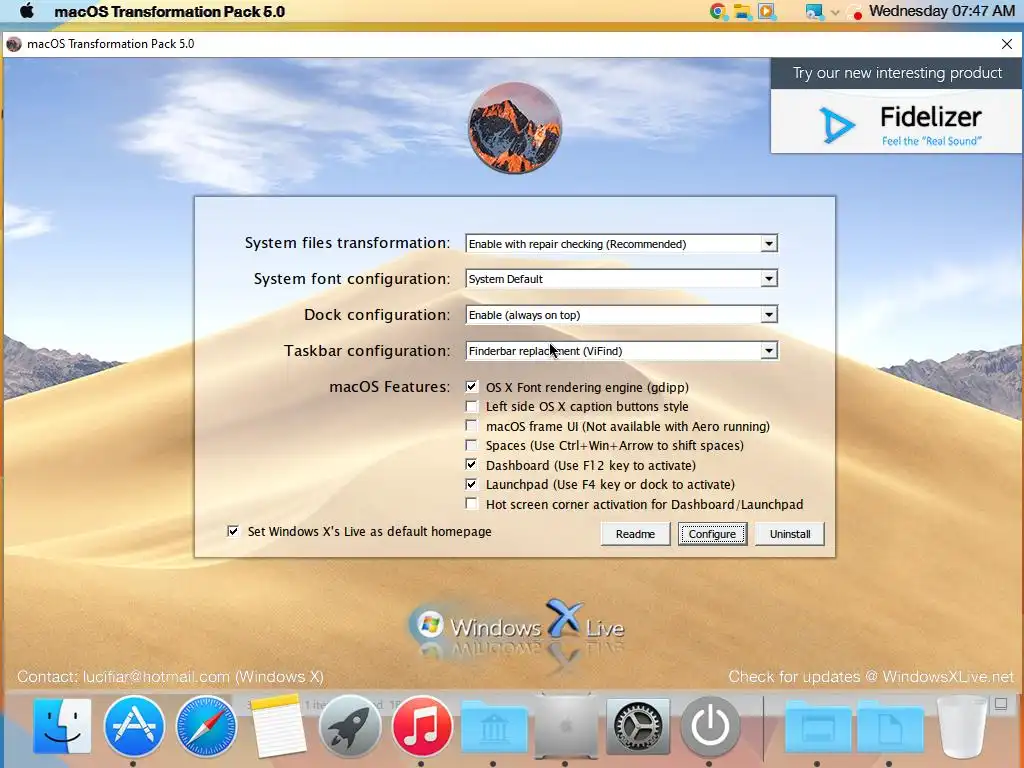Click small window icon at dock corner

[1000, 703]
